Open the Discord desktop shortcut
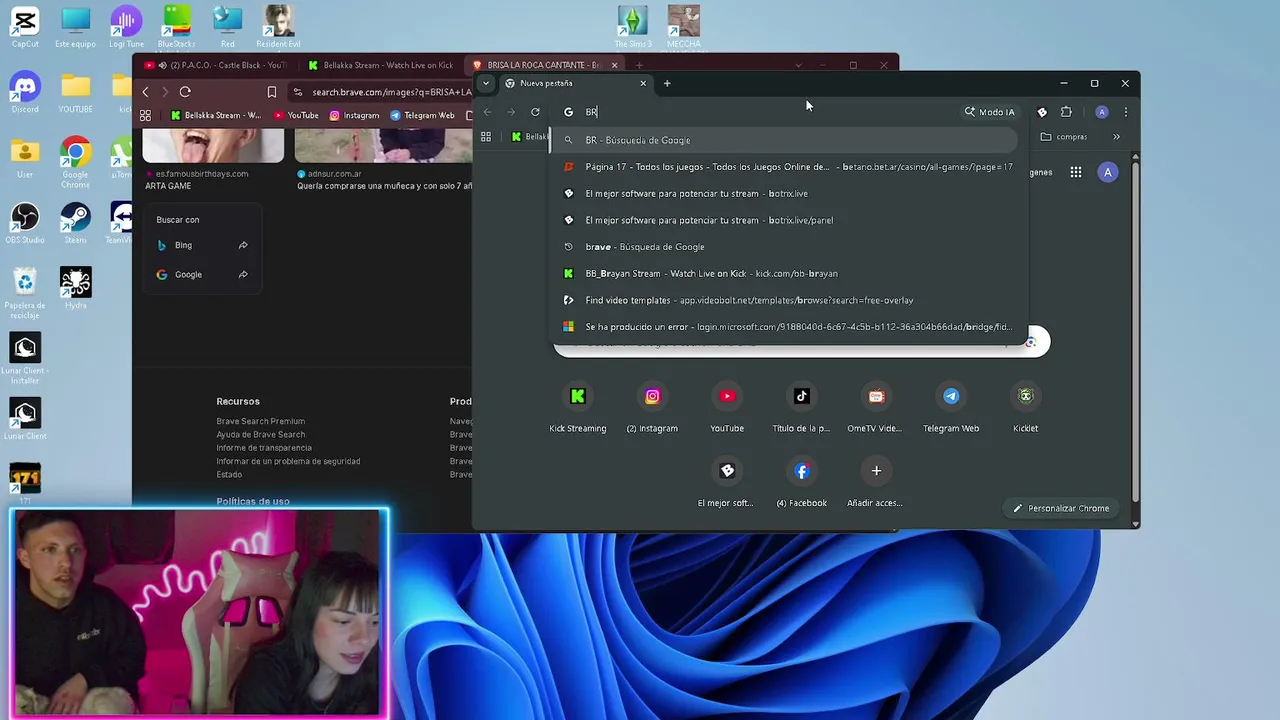1280x720 pixels. pyautogui.click(x=25, y=92)
